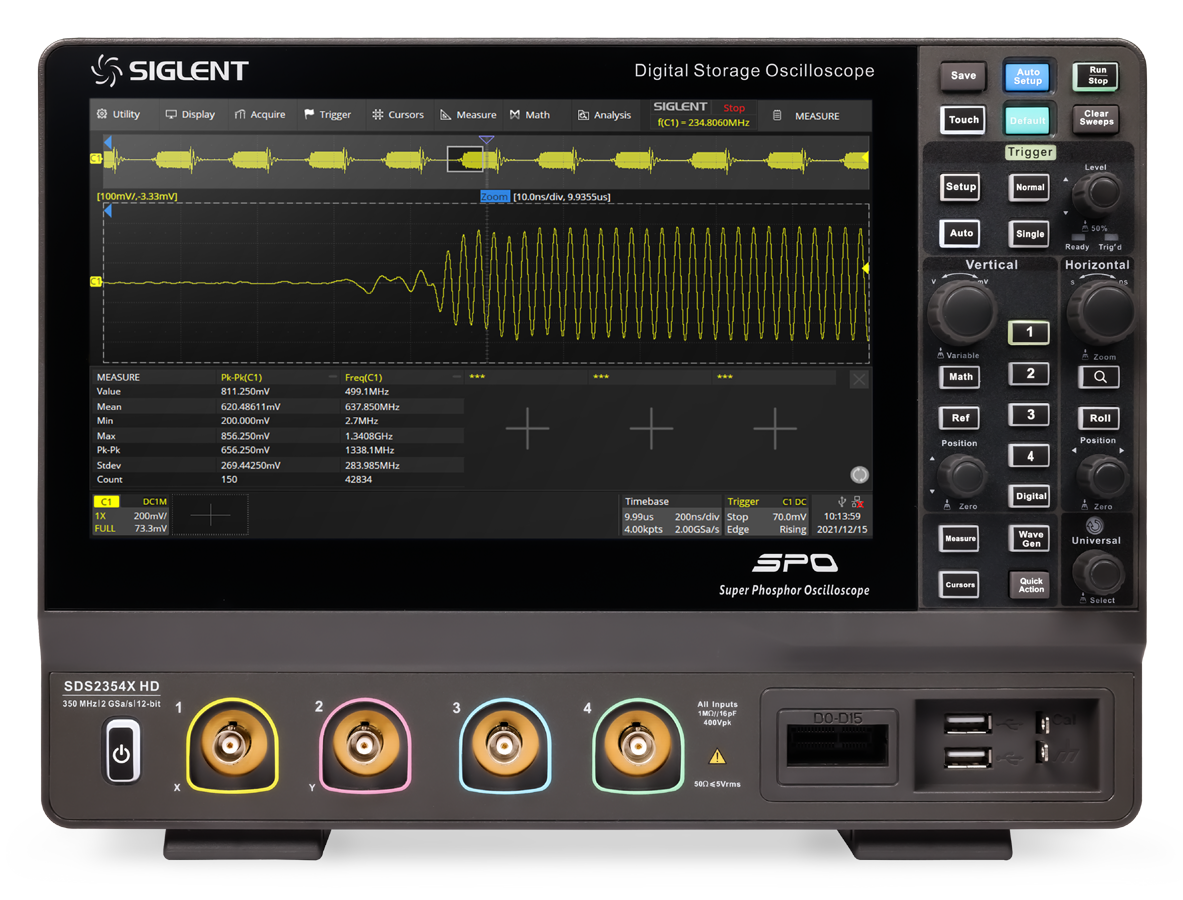Close the measurement statistics panel
The height and width of the screenshot is (900, 1183).
tap(859, 379)
